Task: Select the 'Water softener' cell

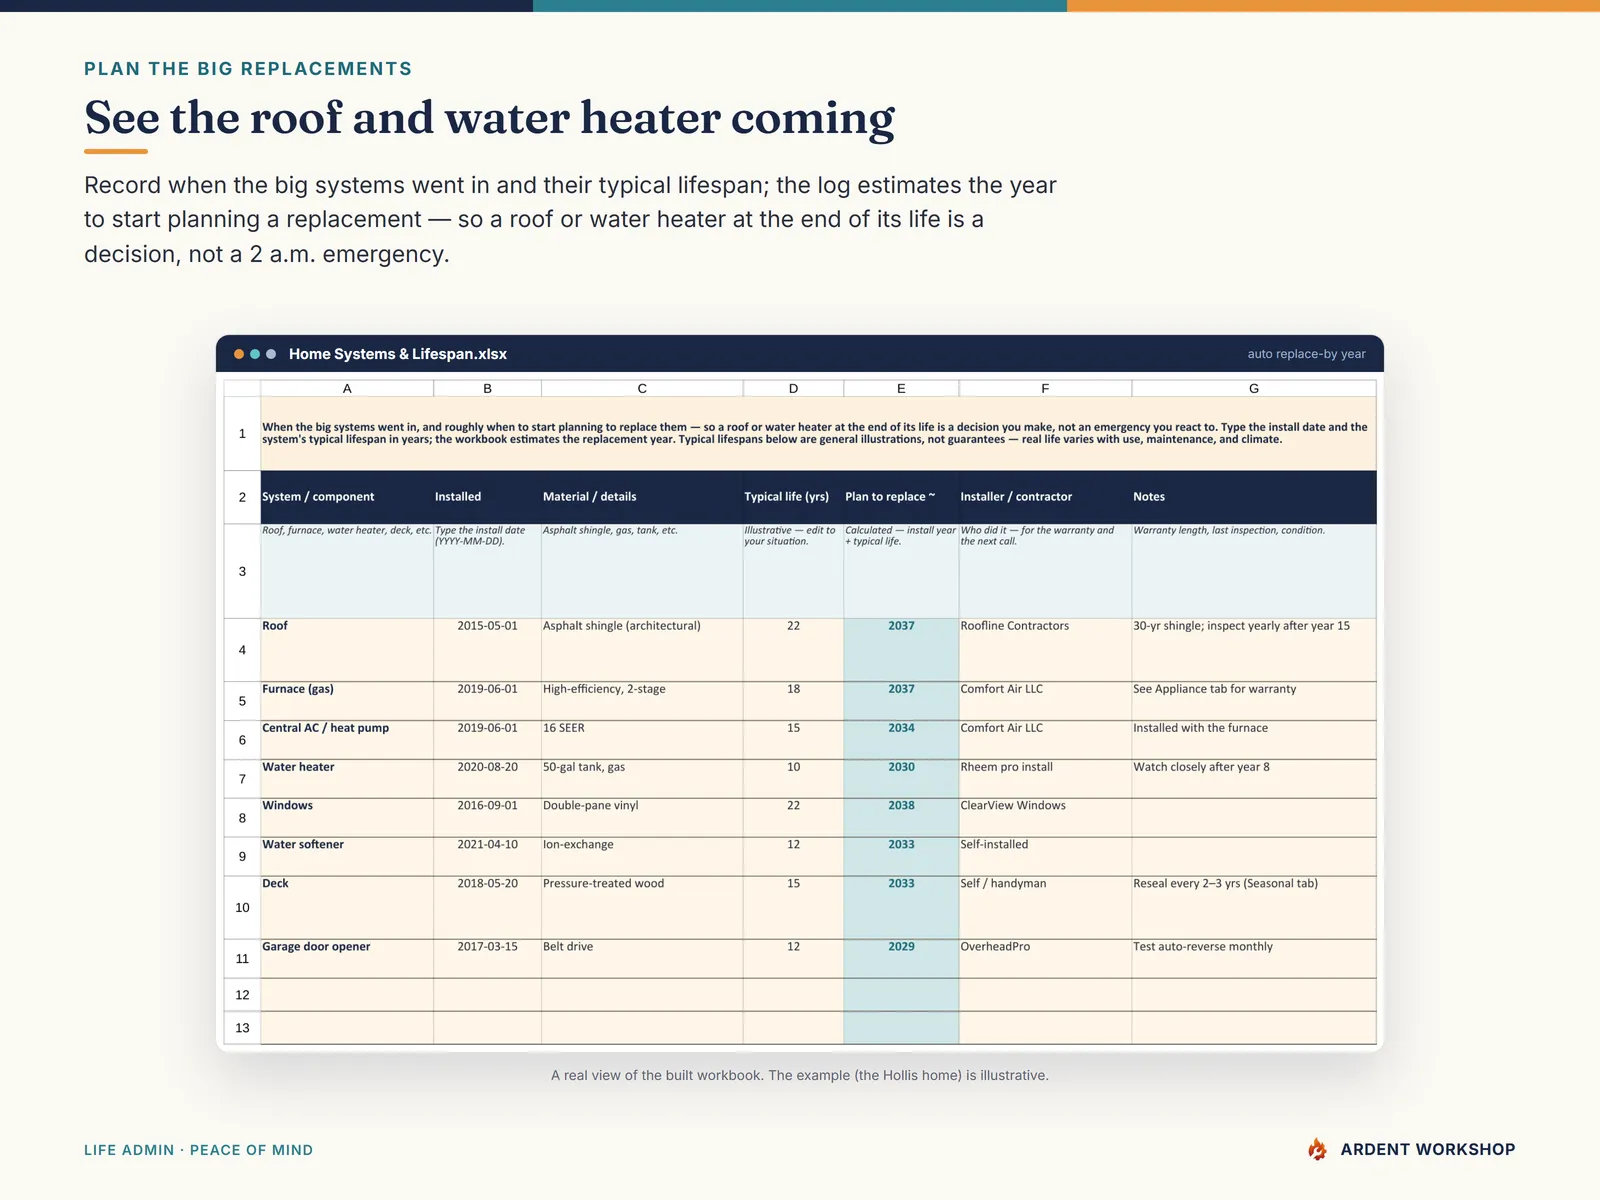Action: pyautogui.click(x=347, y=857)
